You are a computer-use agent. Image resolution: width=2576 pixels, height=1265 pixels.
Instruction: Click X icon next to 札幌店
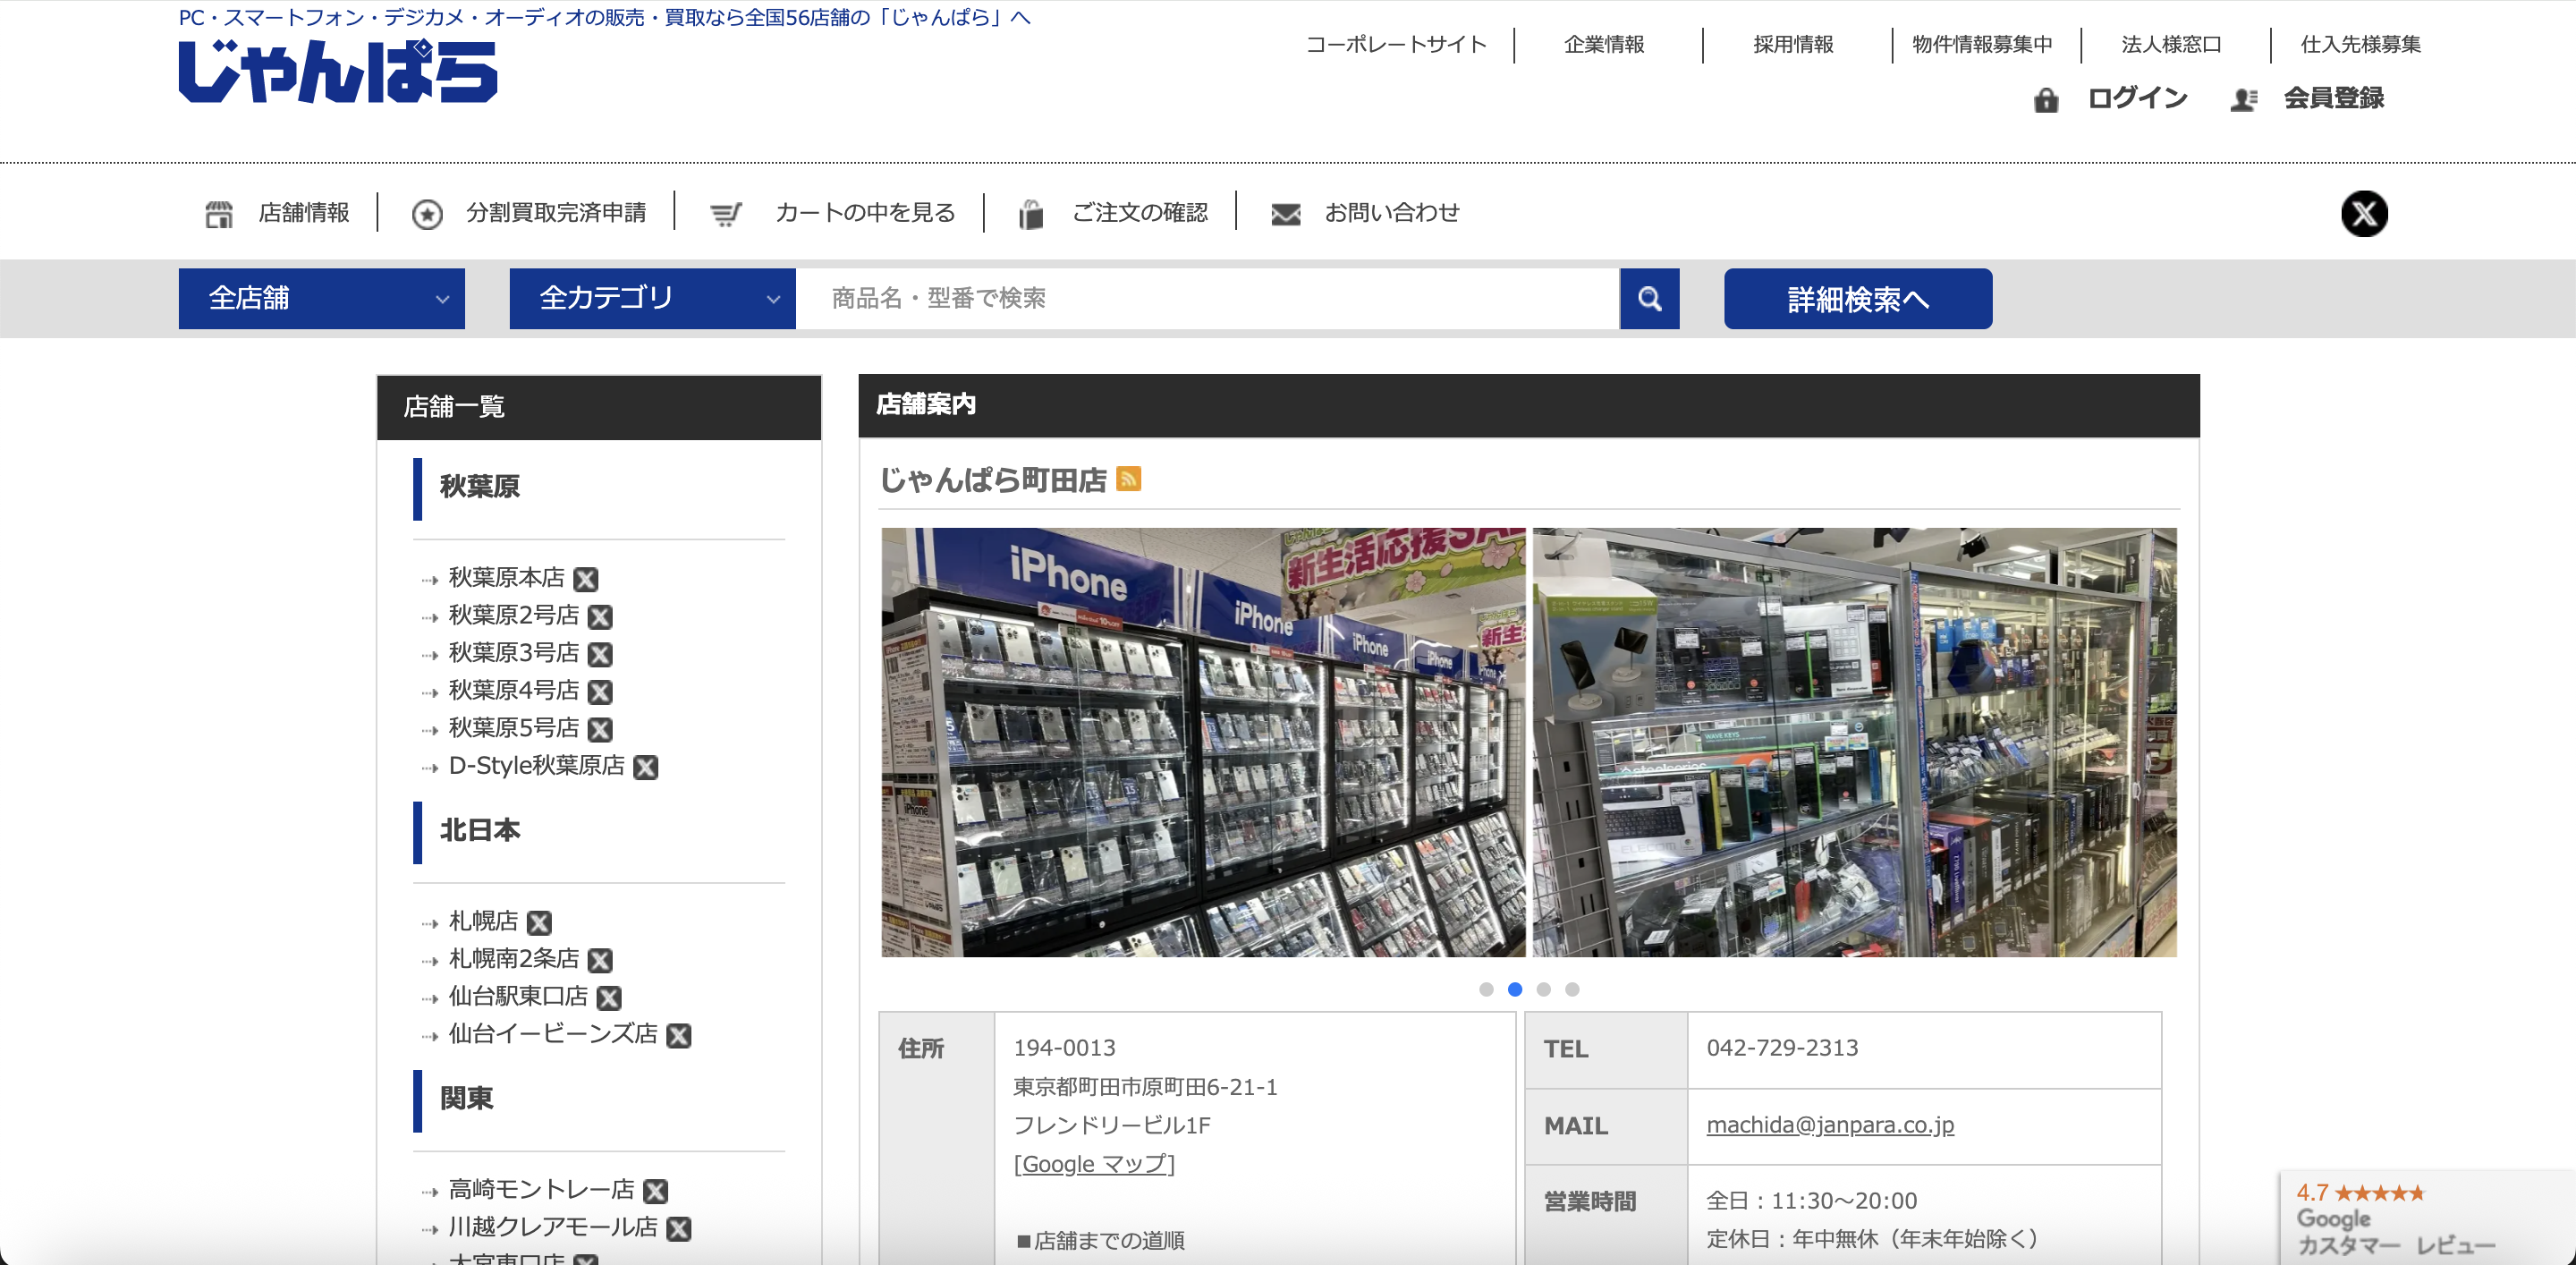[539, 923]
